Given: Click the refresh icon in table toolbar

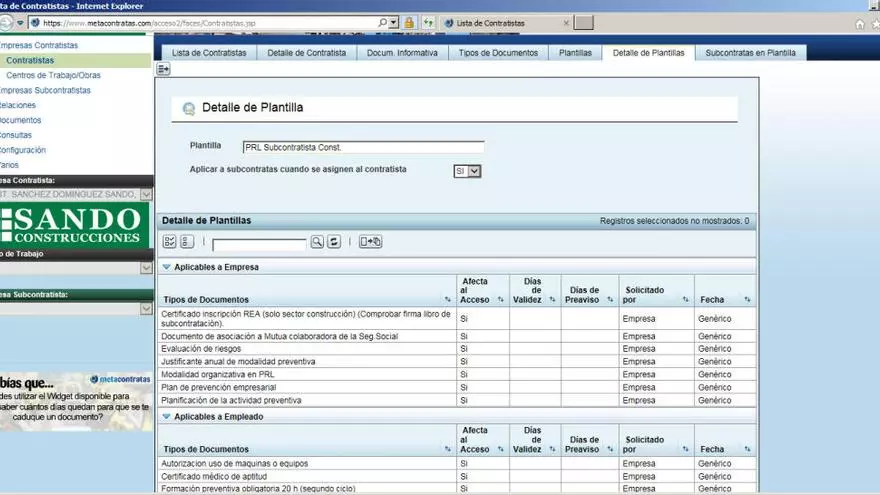Looking at the screenshot, I should pos(334,242).
